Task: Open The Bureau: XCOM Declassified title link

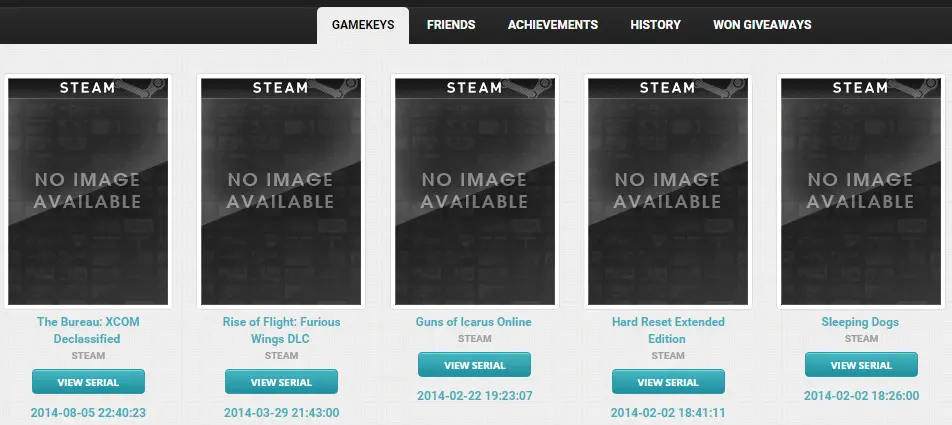Action: (x=88, y=330)
